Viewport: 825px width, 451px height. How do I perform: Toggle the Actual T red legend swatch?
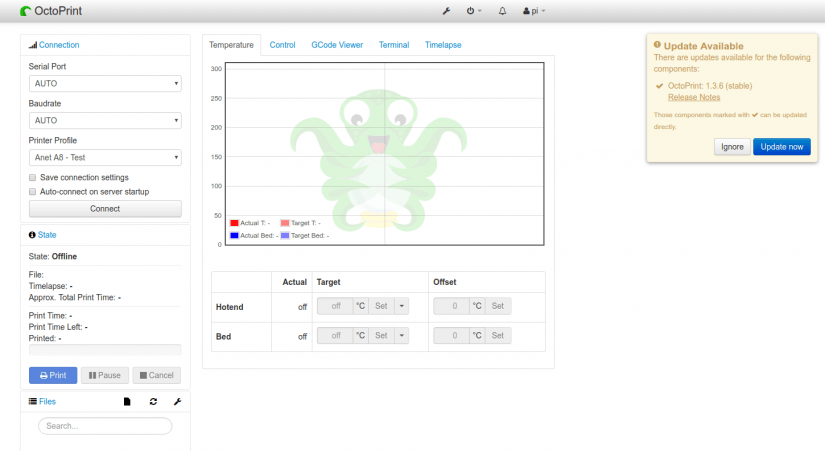[234, 223]
